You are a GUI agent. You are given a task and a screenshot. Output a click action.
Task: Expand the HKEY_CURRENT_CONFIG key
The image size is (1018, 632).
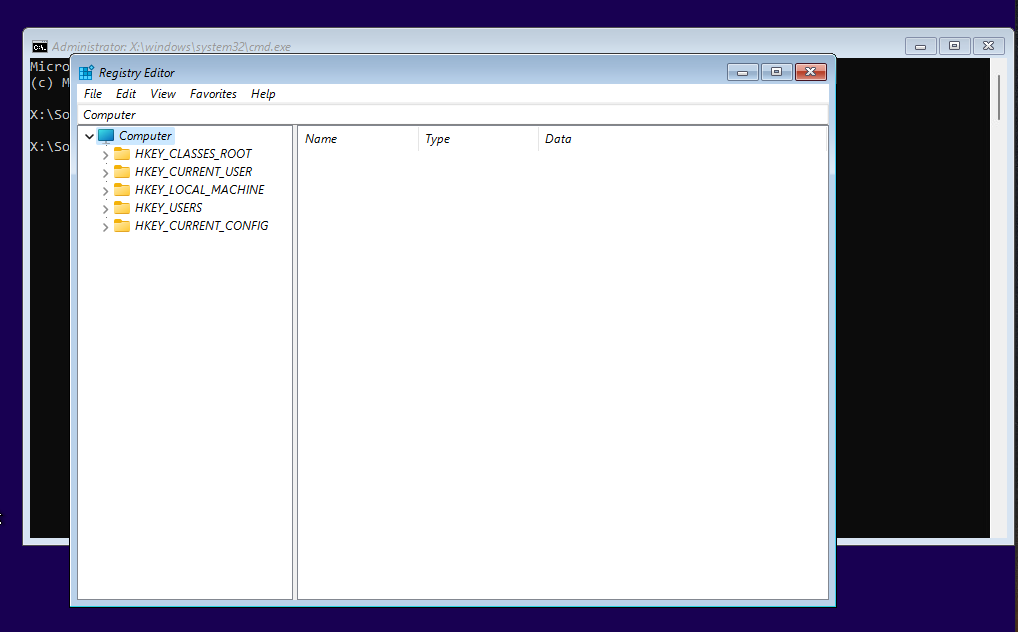(x=105, y=227)
